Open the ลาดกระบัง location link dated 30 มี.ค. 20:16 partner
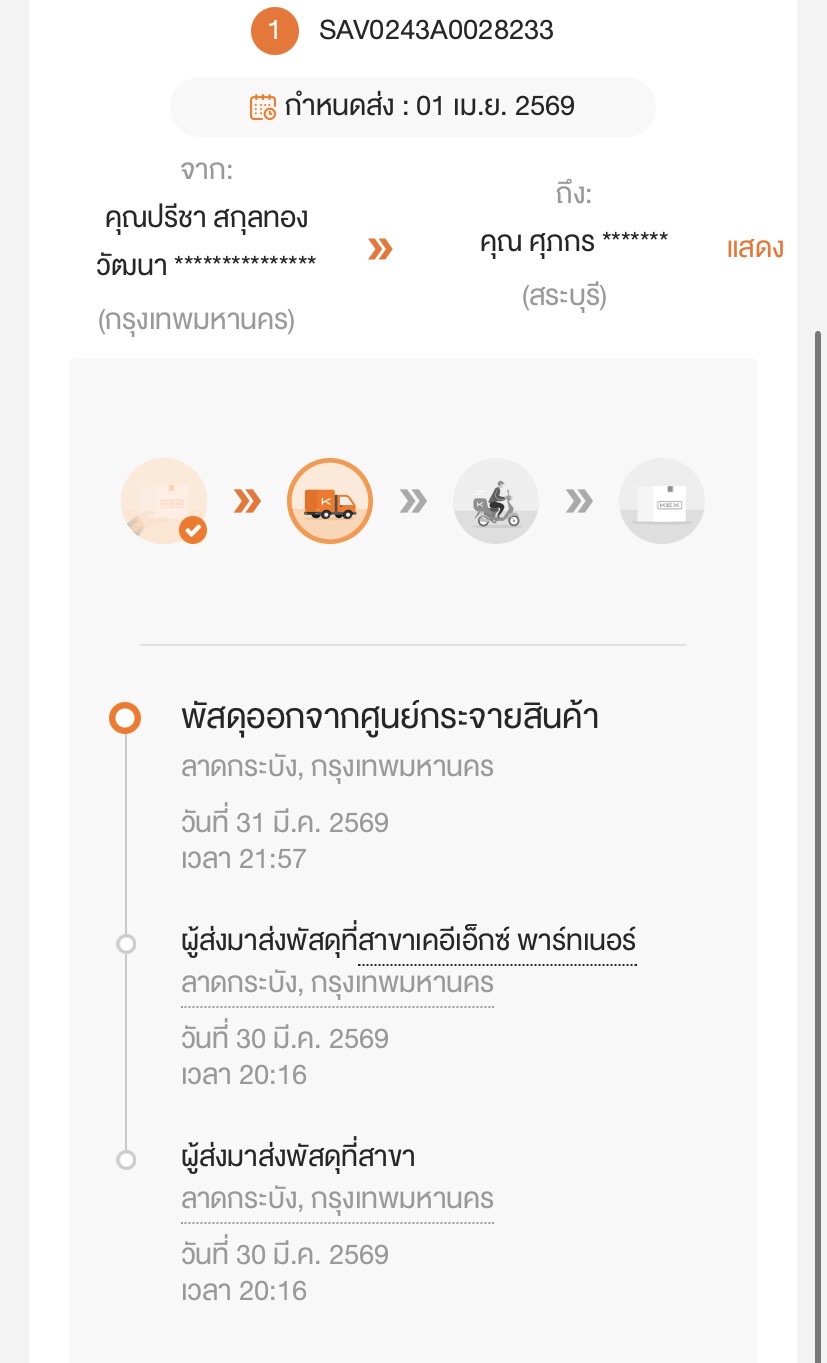The image size is (827, 1363). coord(337,984)
